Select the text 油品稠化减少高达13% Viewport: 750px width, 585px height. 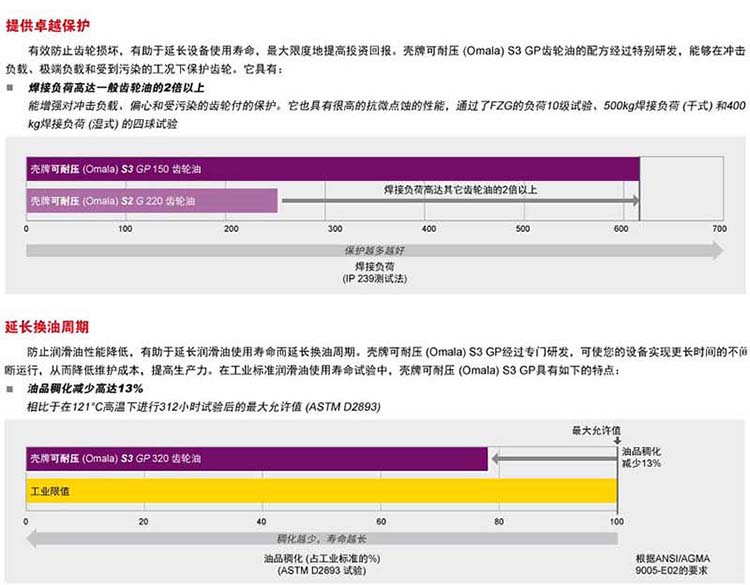[85, 388]
